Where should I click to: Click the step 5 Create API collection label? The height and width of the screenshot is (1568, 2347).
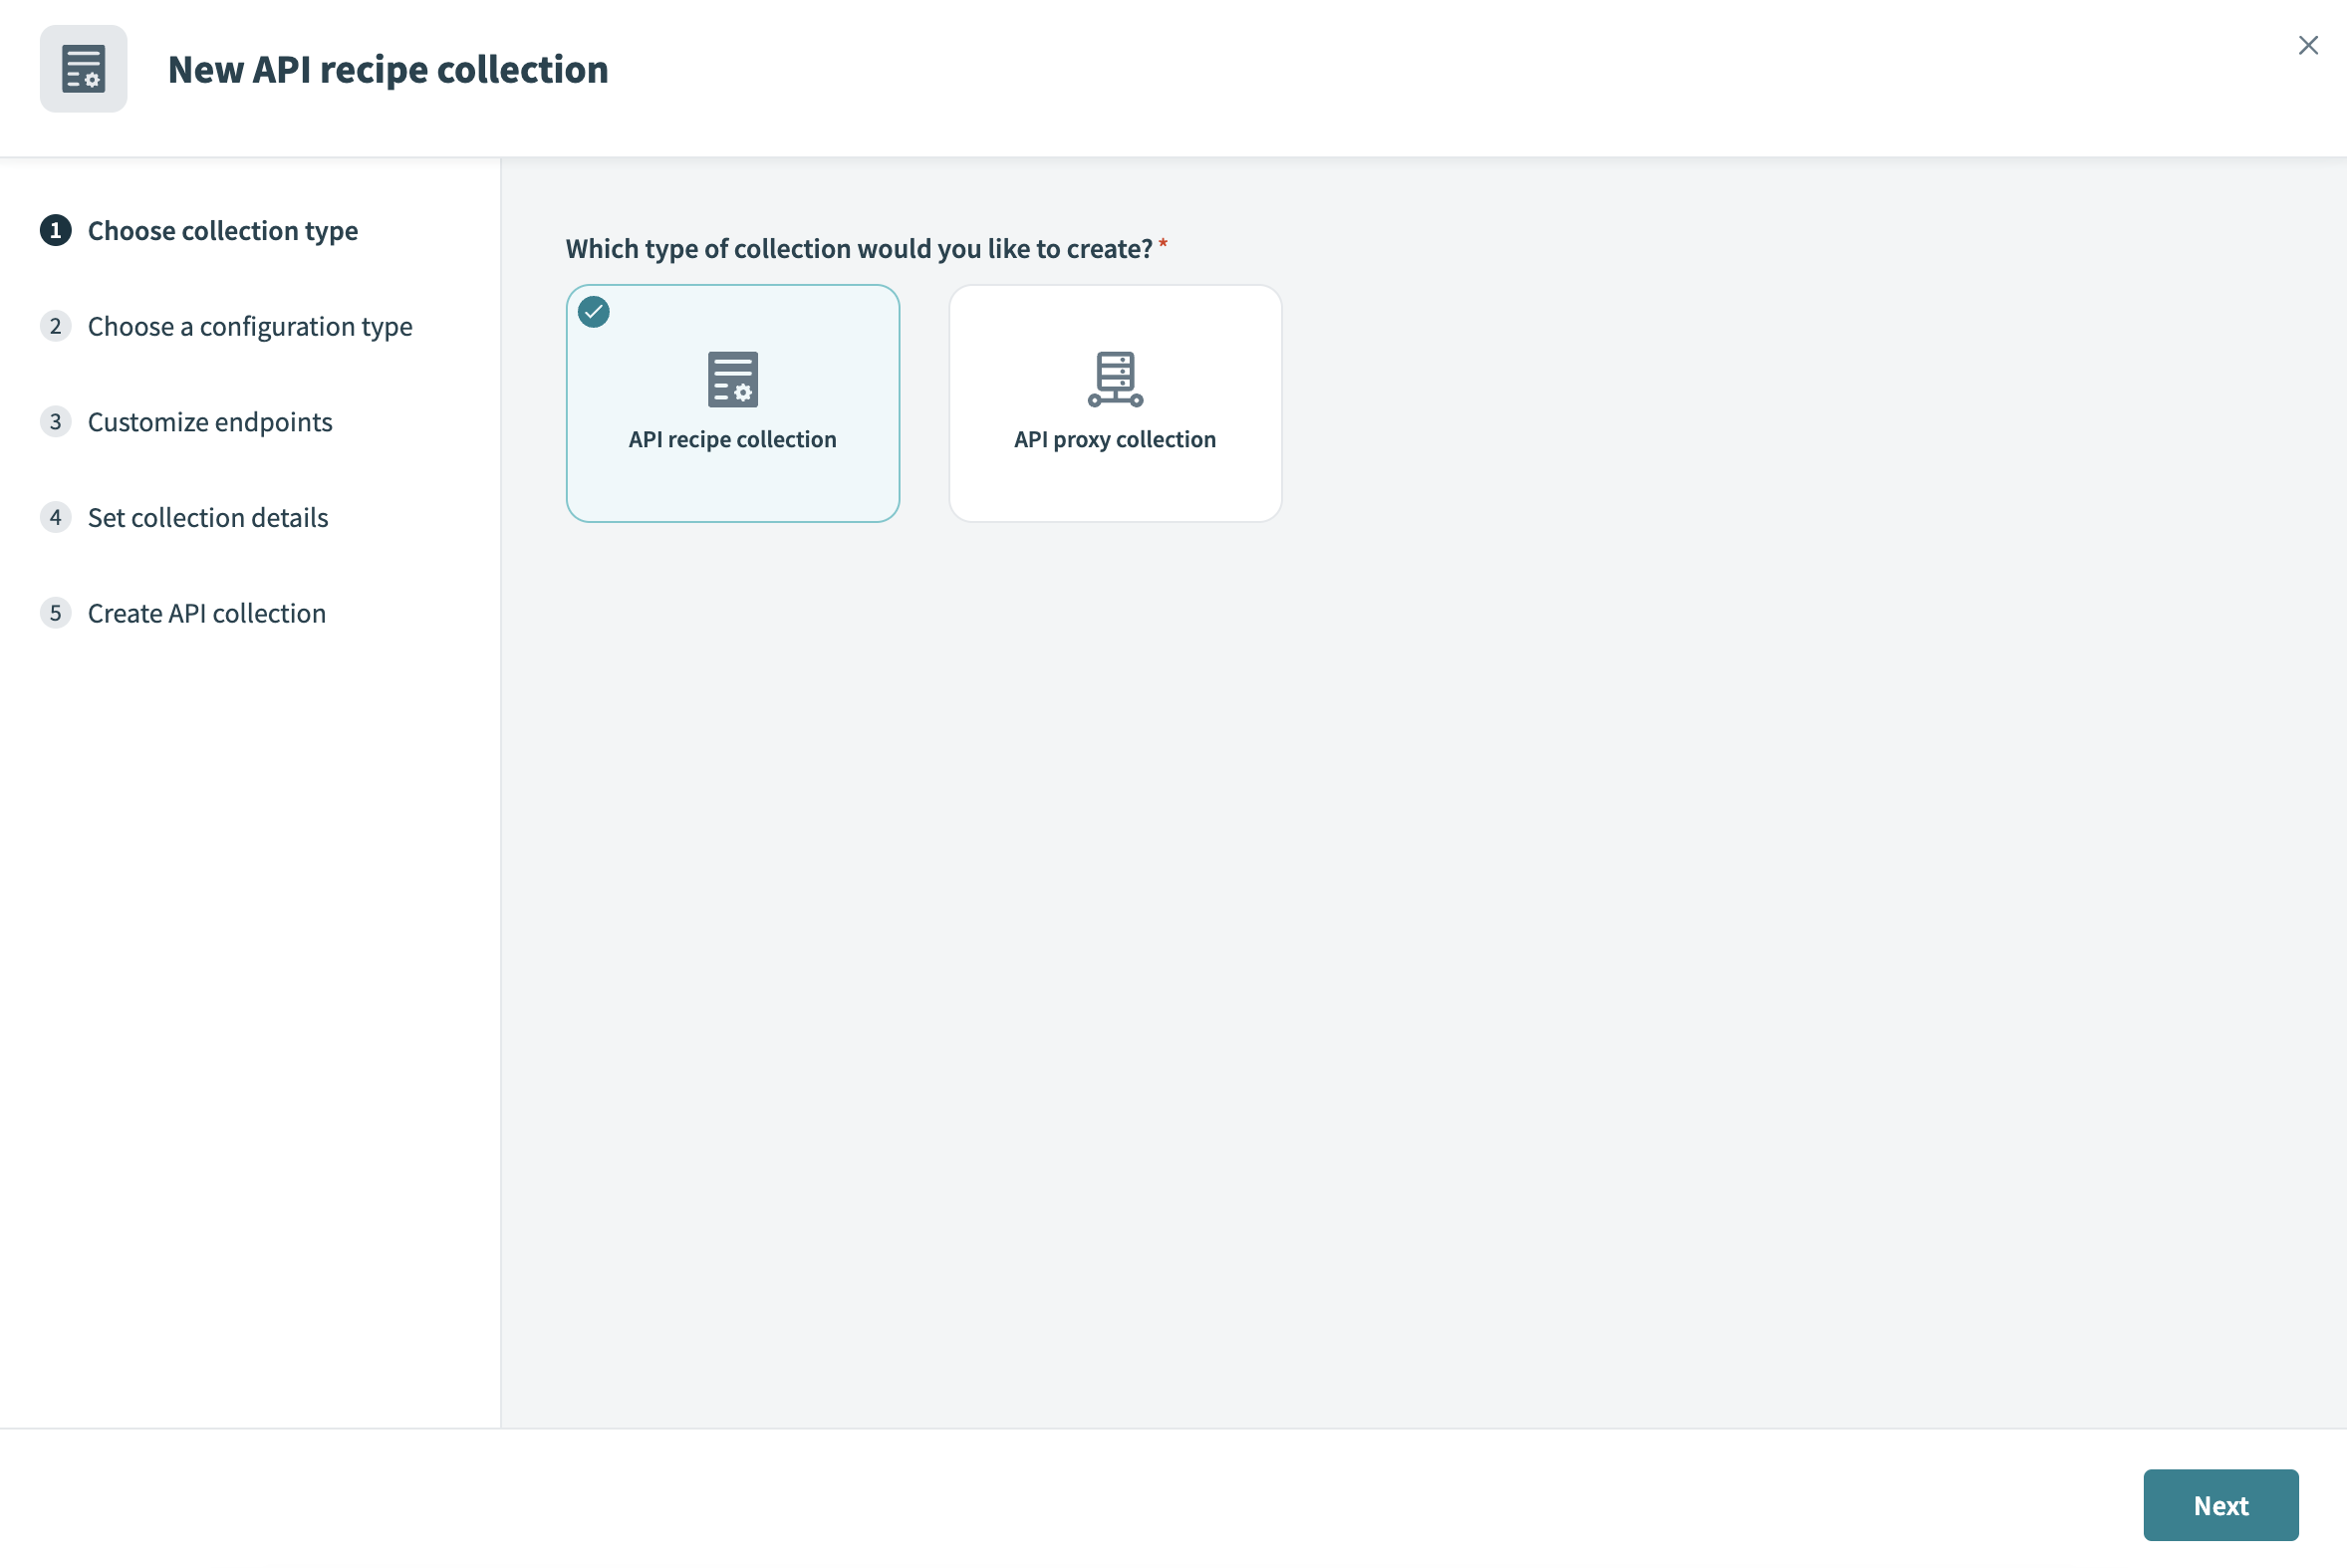(206, 613)
